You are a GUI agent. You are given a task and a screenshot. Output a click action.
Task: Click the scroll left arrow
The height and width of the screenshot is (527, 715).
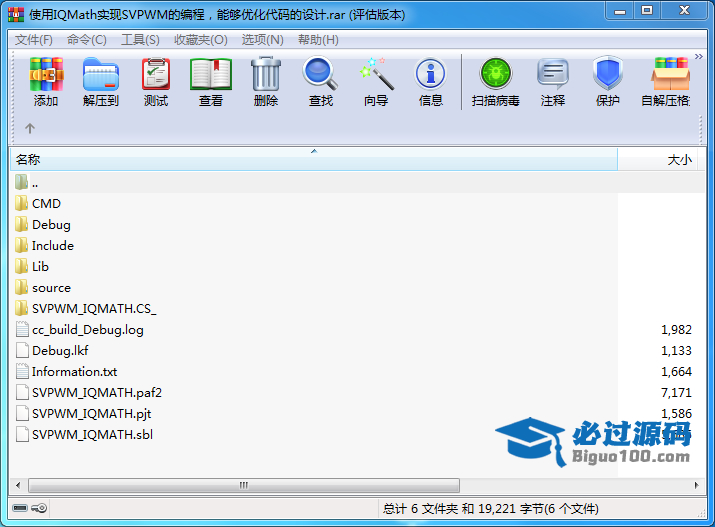18,485
